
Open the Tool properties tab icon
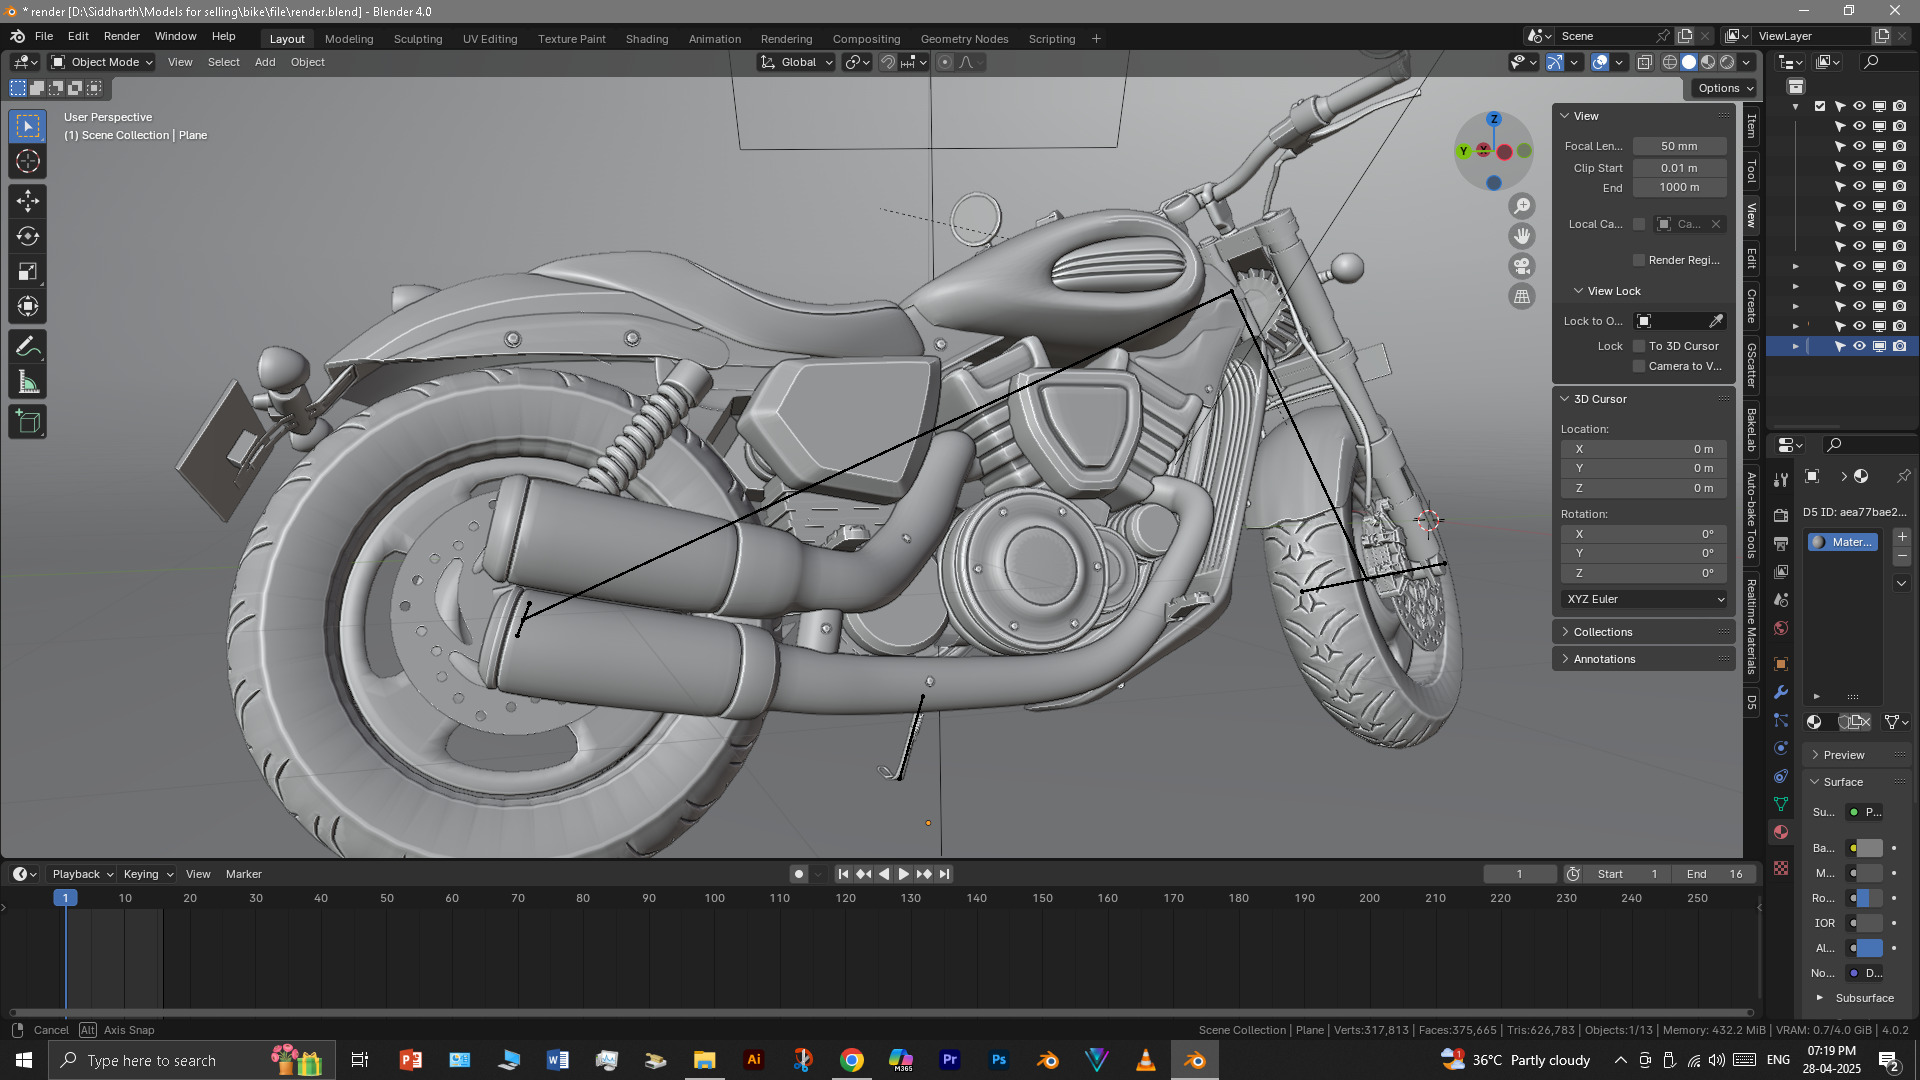tap(1781, 481)
